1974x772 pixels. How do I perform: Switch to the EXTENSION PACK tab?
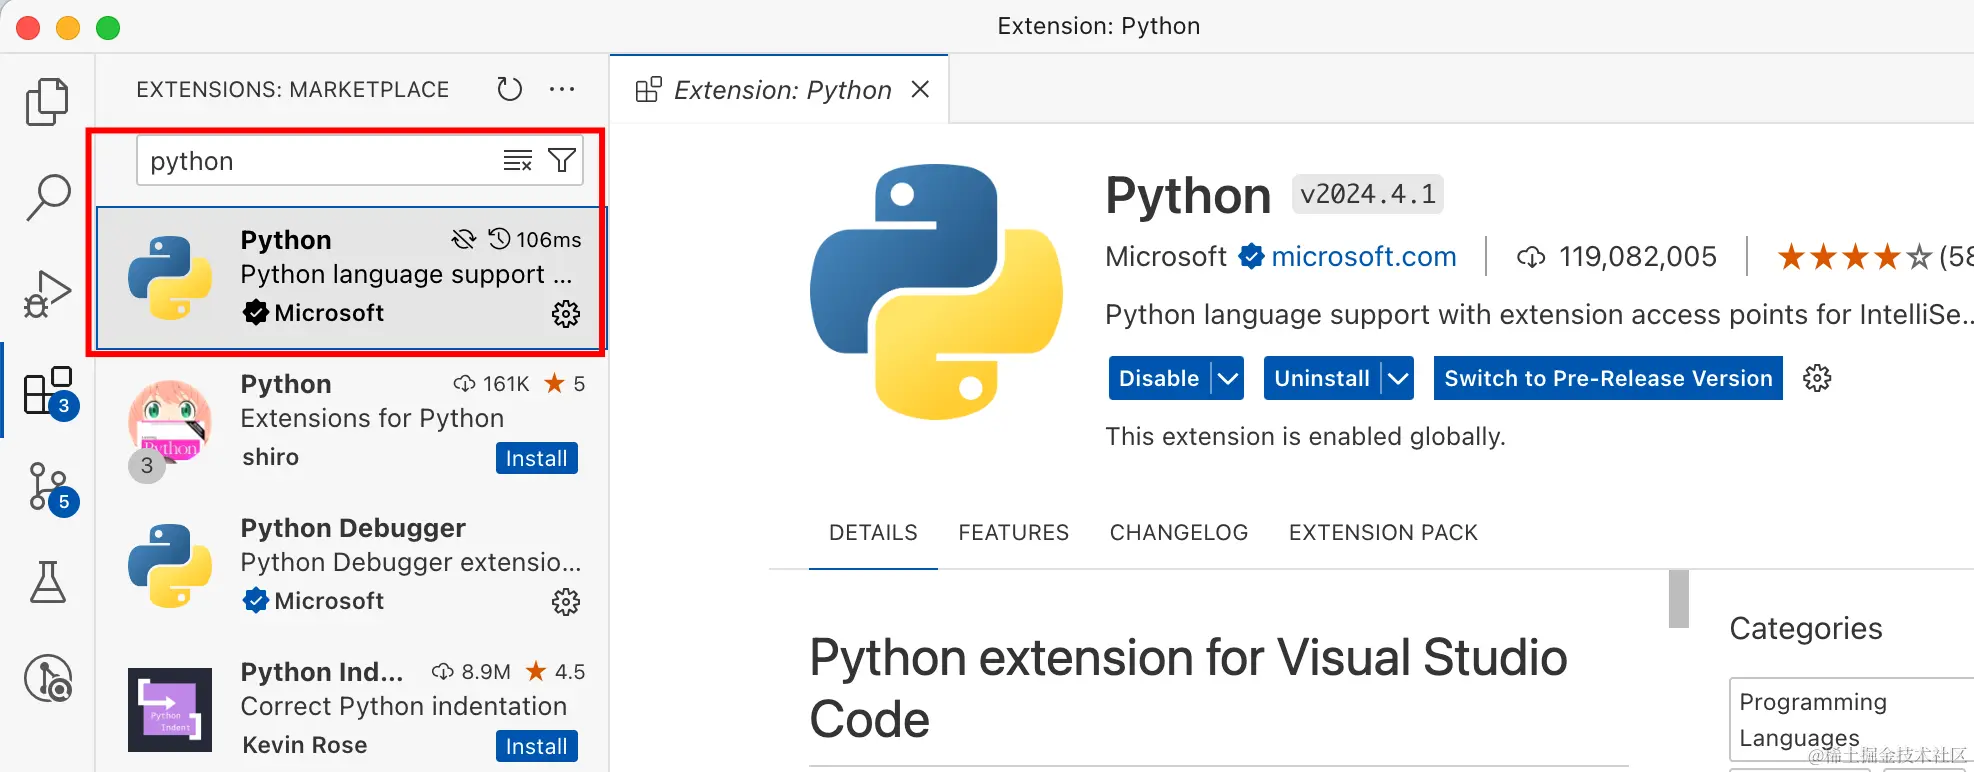(x=1383, y=533)
